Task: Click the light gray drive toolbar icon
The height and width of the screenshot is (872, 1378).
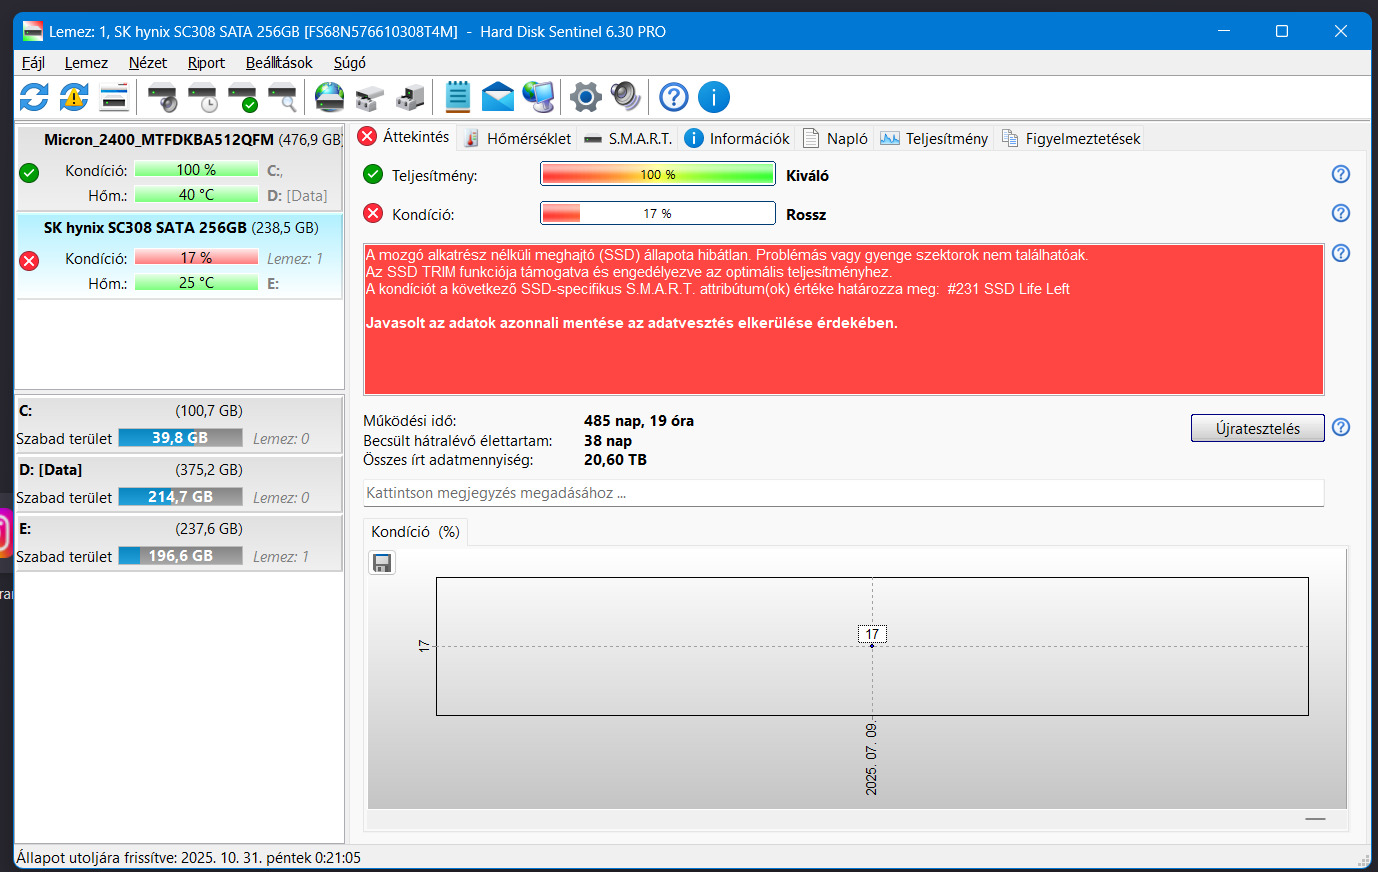Action: pos(369,97)
